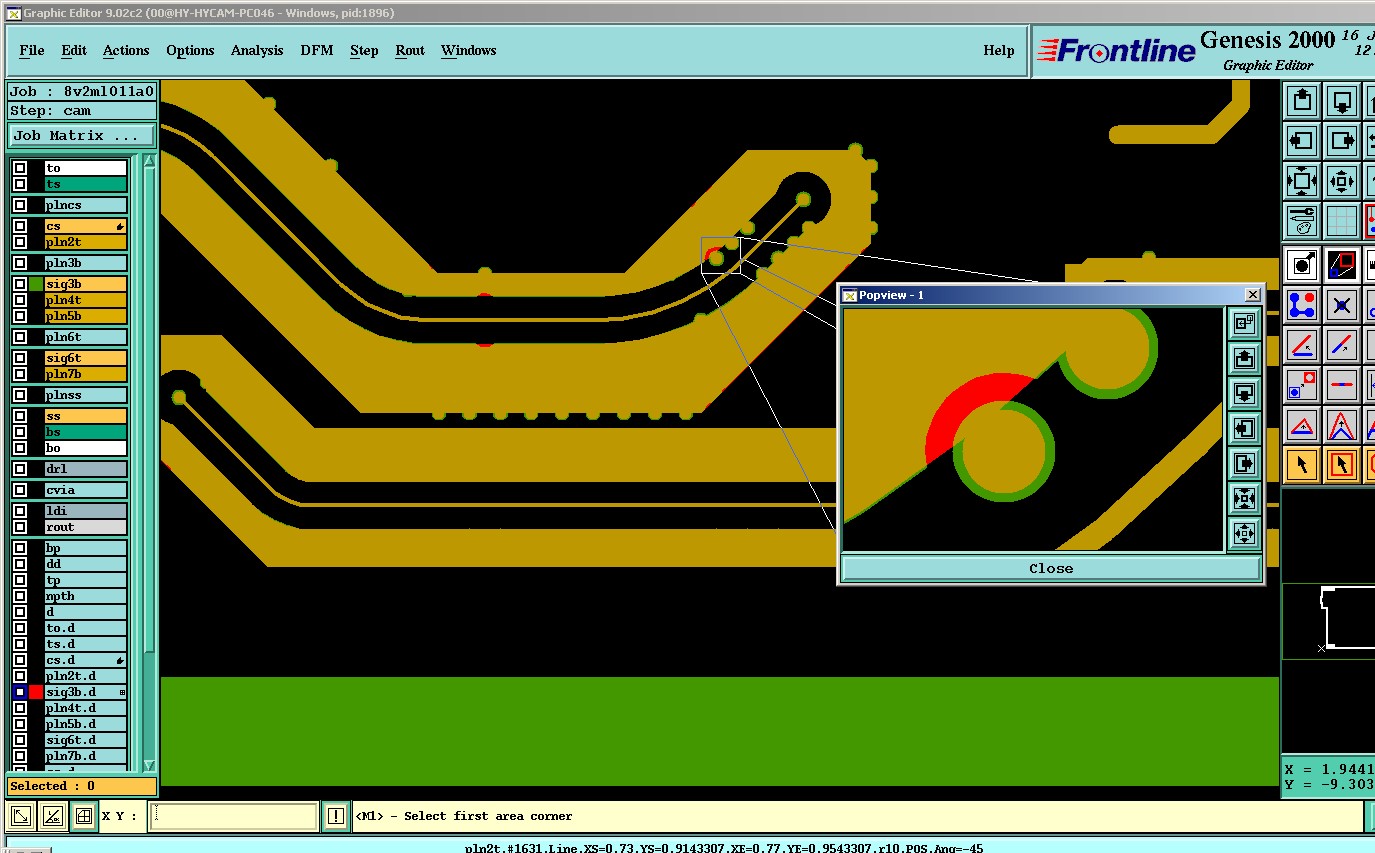Image resolution: width=1375 pixels, height=853 pixels.
Task: Open the Options menu
Action: pyautogui.click(x=190, y=50)
